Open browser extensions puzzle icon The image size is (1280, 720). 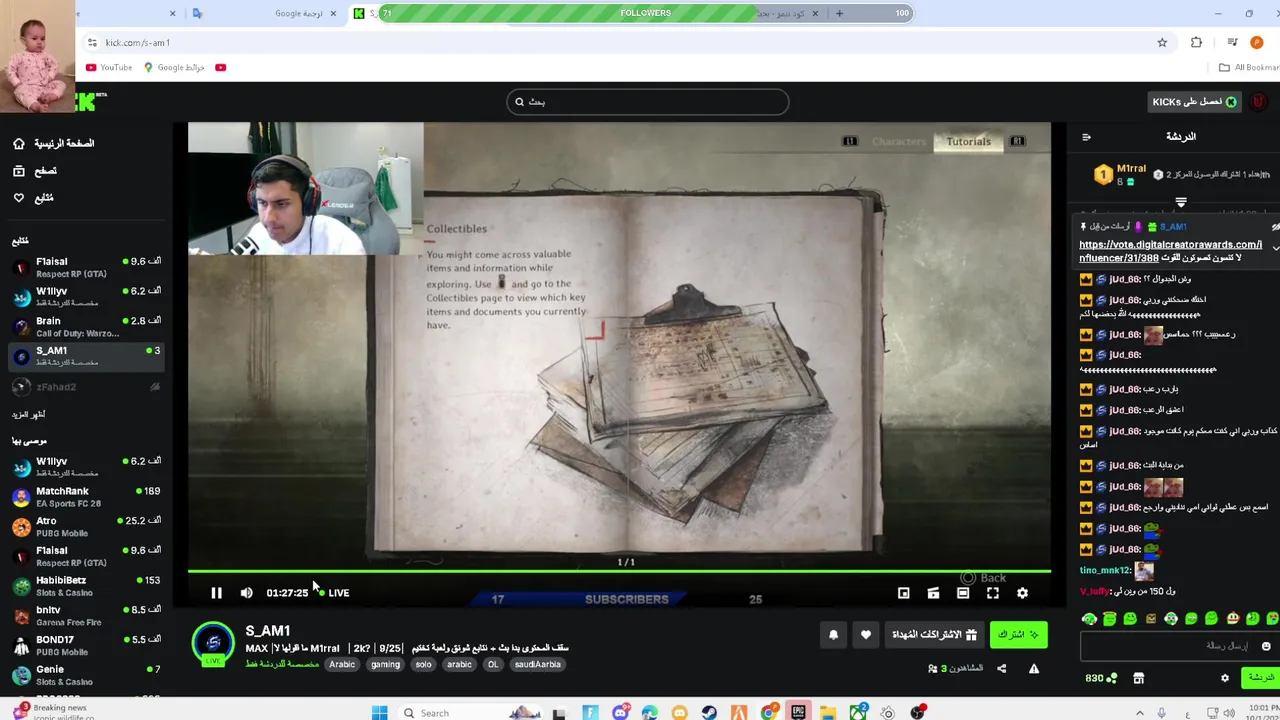pyautogui.click(x=1196, y=42)
